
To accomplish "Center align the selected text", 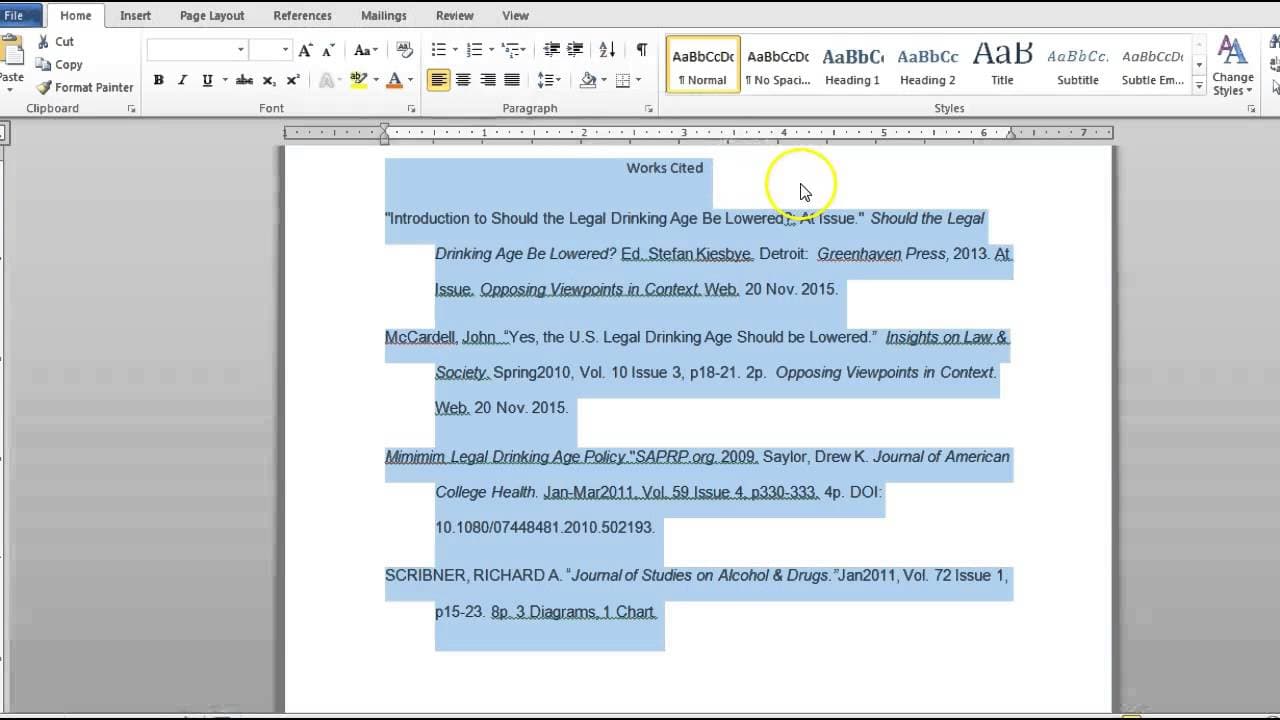I will coord(463,80).
